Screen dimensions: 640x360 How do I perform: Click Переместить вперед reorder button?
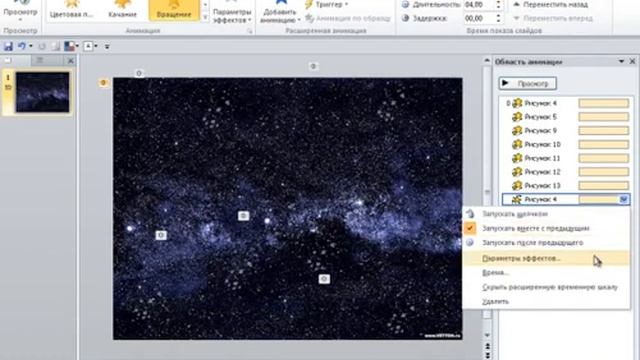[x=552, y=18]
